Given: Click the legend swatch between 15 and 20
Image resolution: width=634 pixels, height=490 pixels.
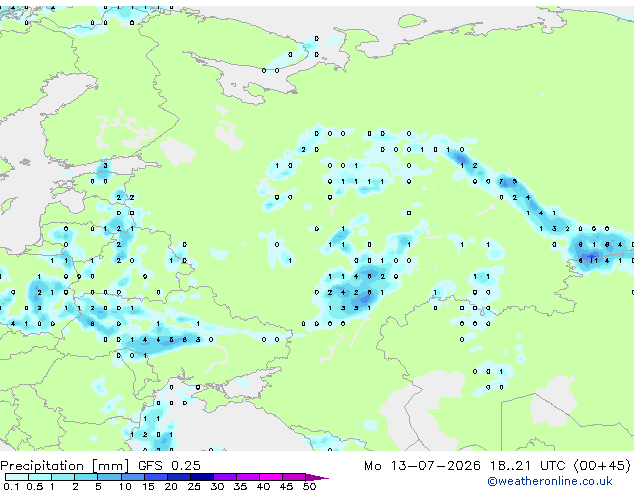Looking at the screenshot, I should tap(156, 477).
